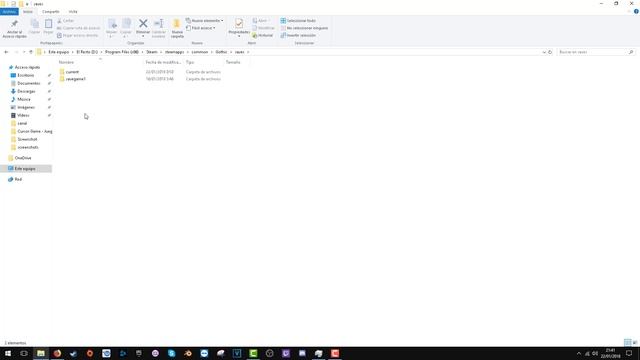
Task: Go back with the back arrow
Action: [6, 52]
